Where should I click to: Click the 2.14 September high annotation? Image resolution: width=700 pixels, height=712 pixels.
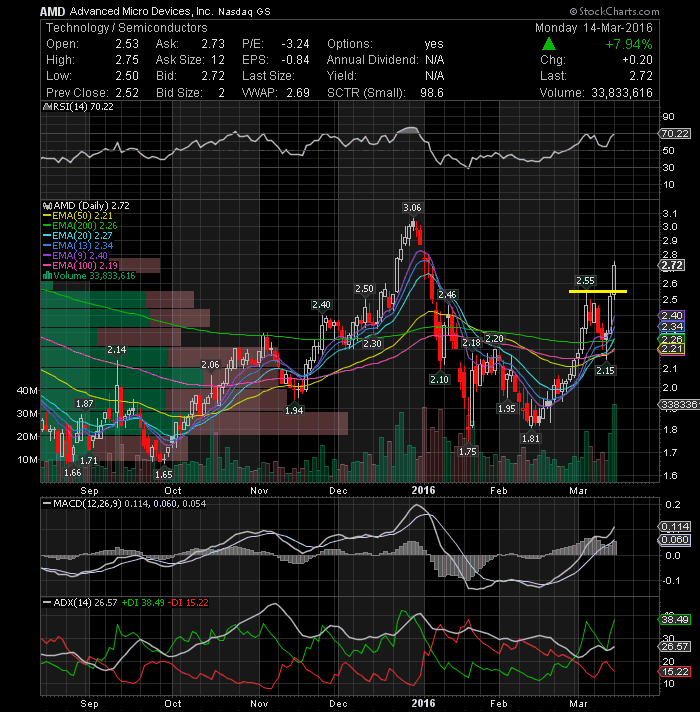click(x=117, y=350)
